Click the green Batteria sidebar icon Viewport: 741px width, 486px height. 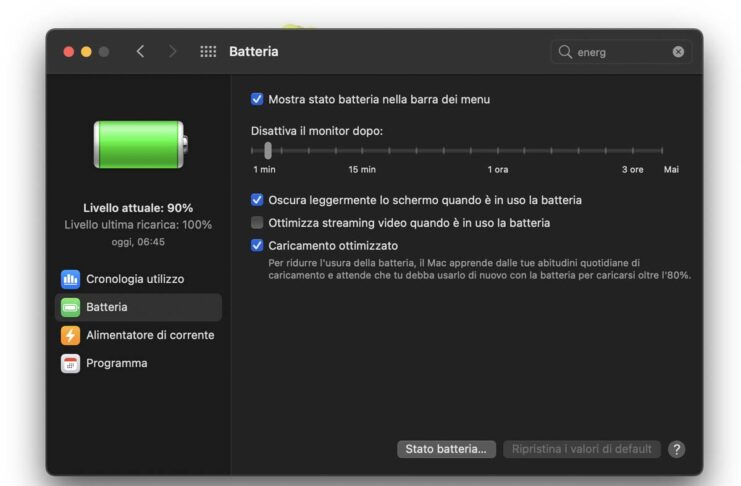click(x=70, y=307)
